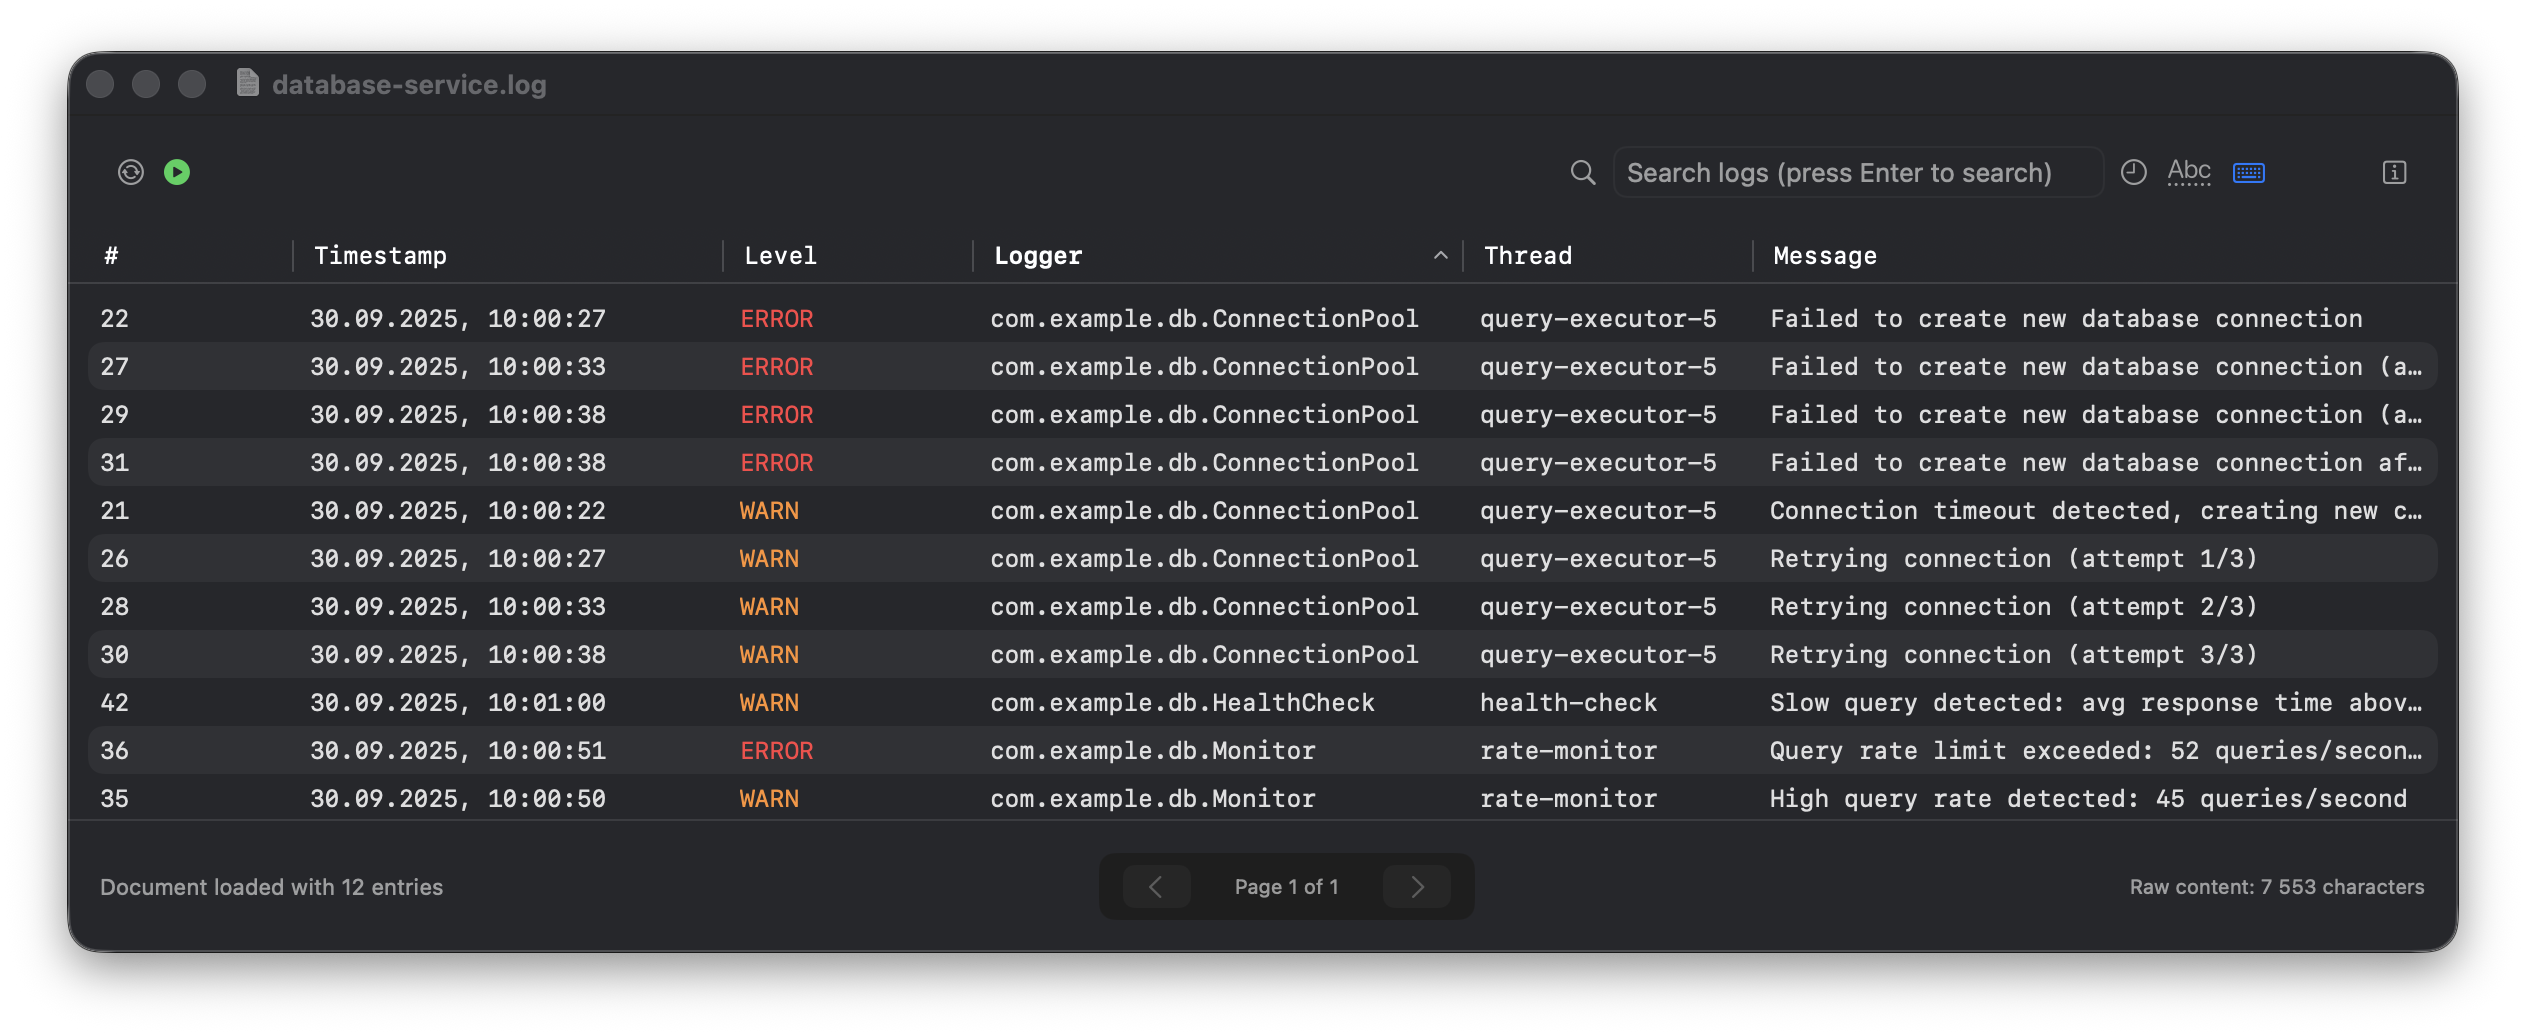Click the database-service.log document icon
Screen dimensions: 2526x1036
coord(247,83)
